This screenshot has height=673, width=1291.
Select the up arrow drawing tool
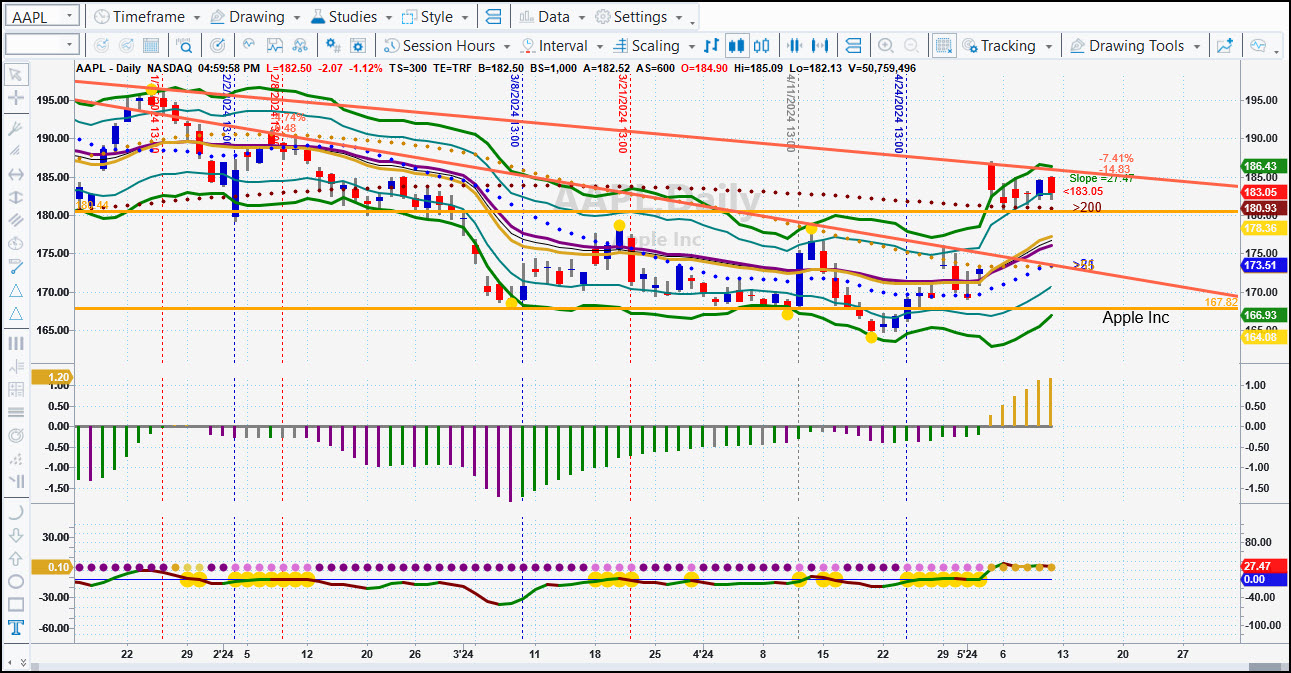(16, 558)
